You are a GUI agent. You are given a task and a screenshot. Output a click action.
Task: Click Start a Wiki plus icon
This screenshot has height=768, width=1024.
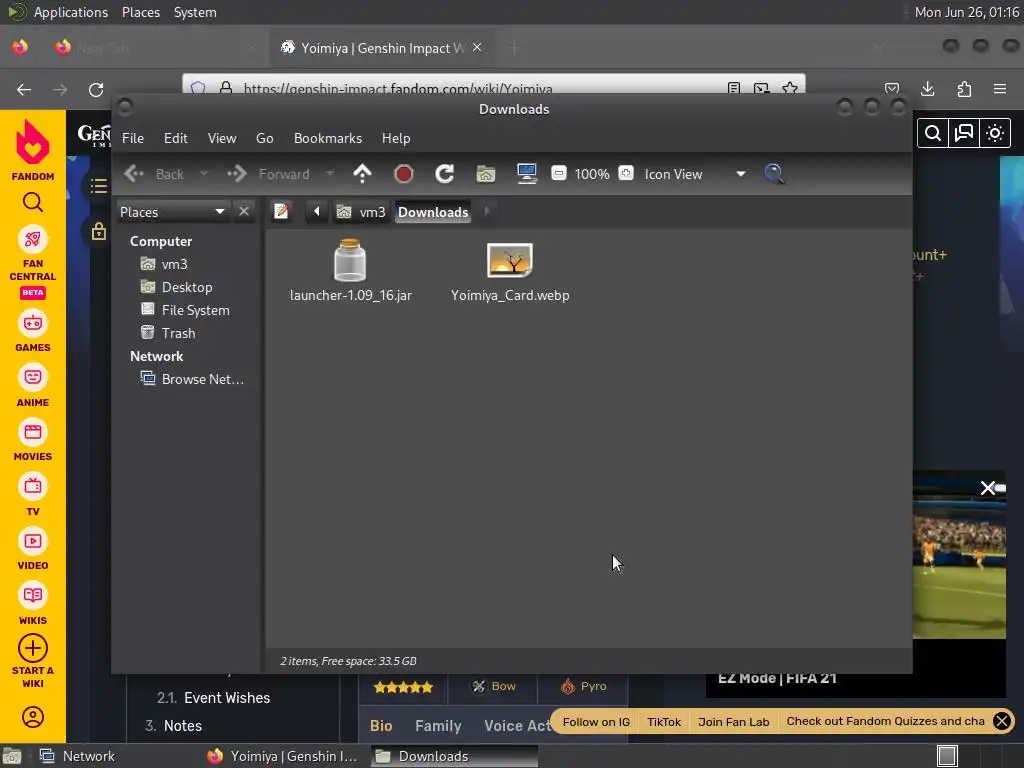33,648
